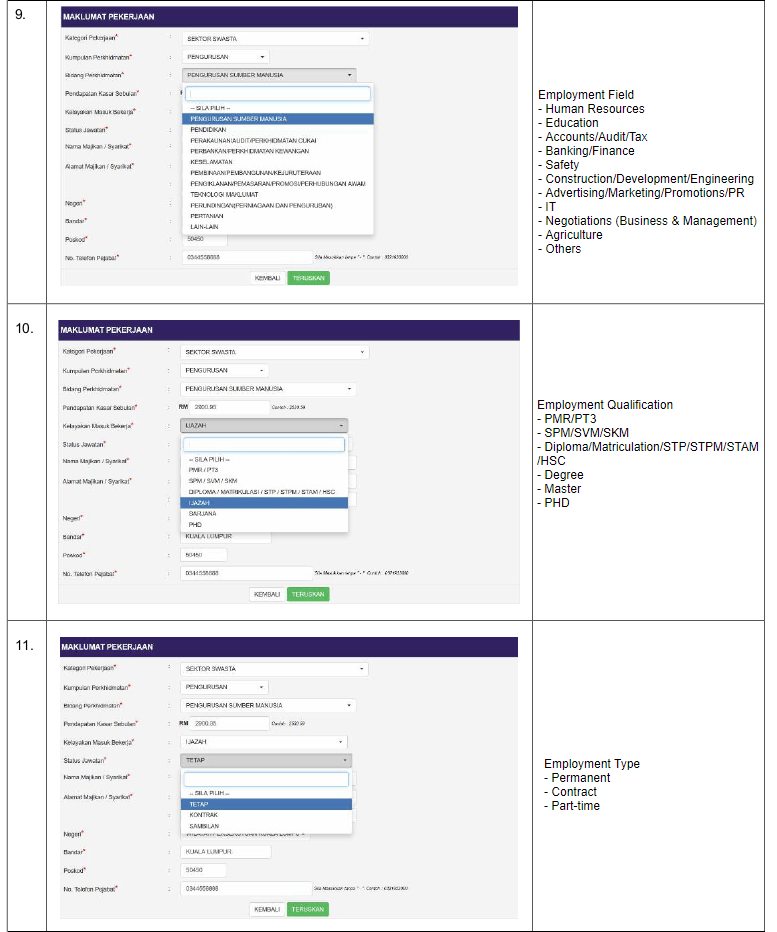Image resolution: width=777 pixels, height=932 pixels.
Task: Click TERUSKAN button in step 9 form
Action: pyautogui.click(x=308, y=278)
